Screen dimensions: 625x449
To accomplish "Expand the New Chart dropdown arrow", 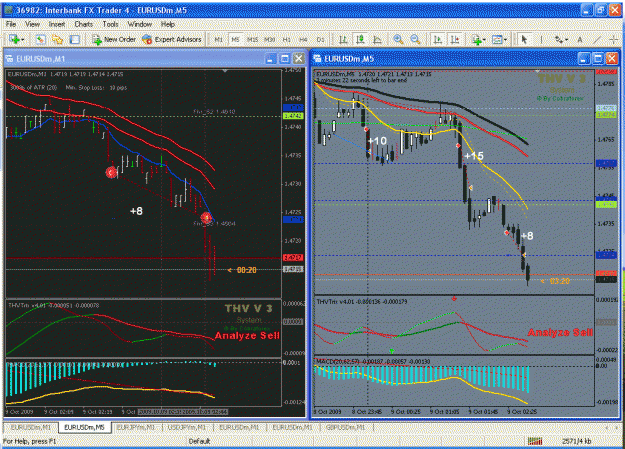I will click(23, 40).
